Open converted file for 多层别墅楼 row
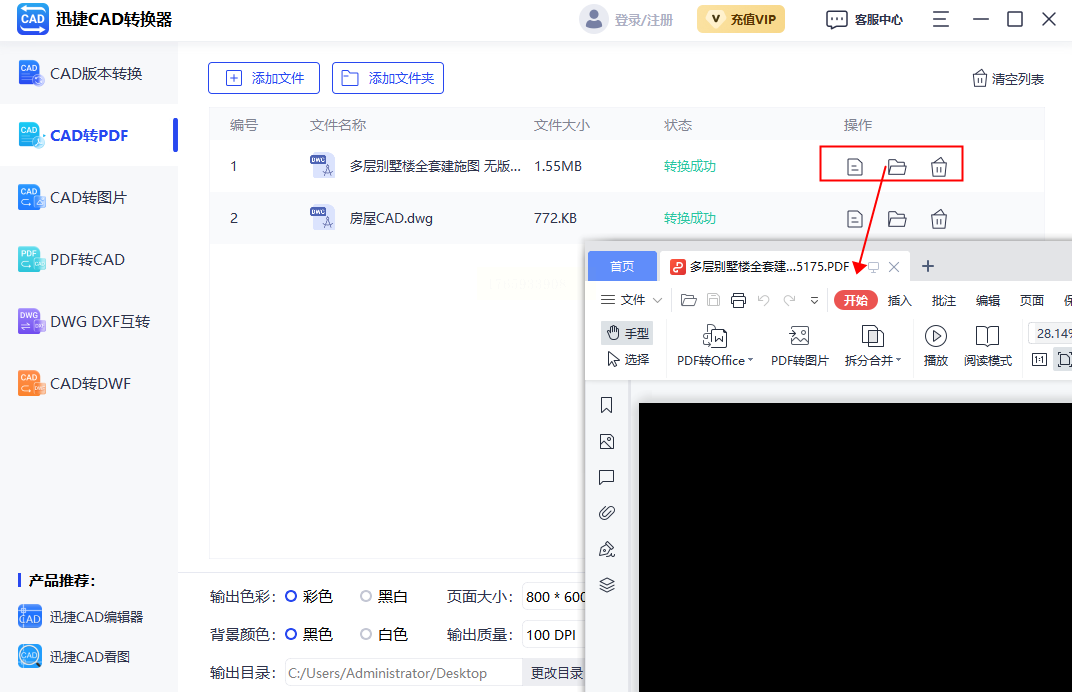The width and height of the screenshot is (1072, 692). pyautogui.click(x=855, y=166)
